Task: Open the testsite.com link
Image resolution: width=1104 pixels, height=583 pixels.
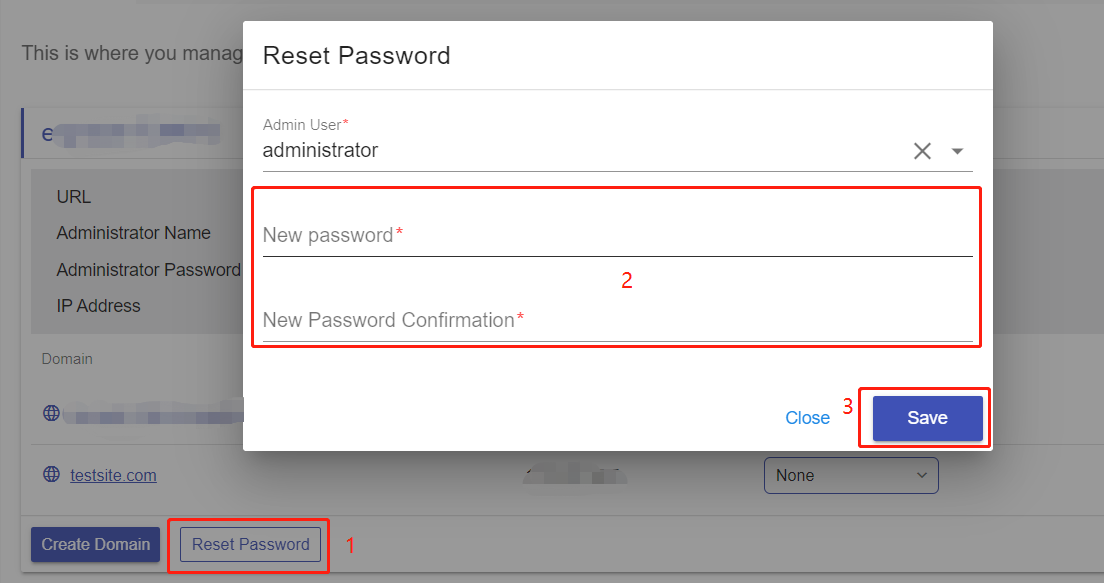Action: pos(113,475)
